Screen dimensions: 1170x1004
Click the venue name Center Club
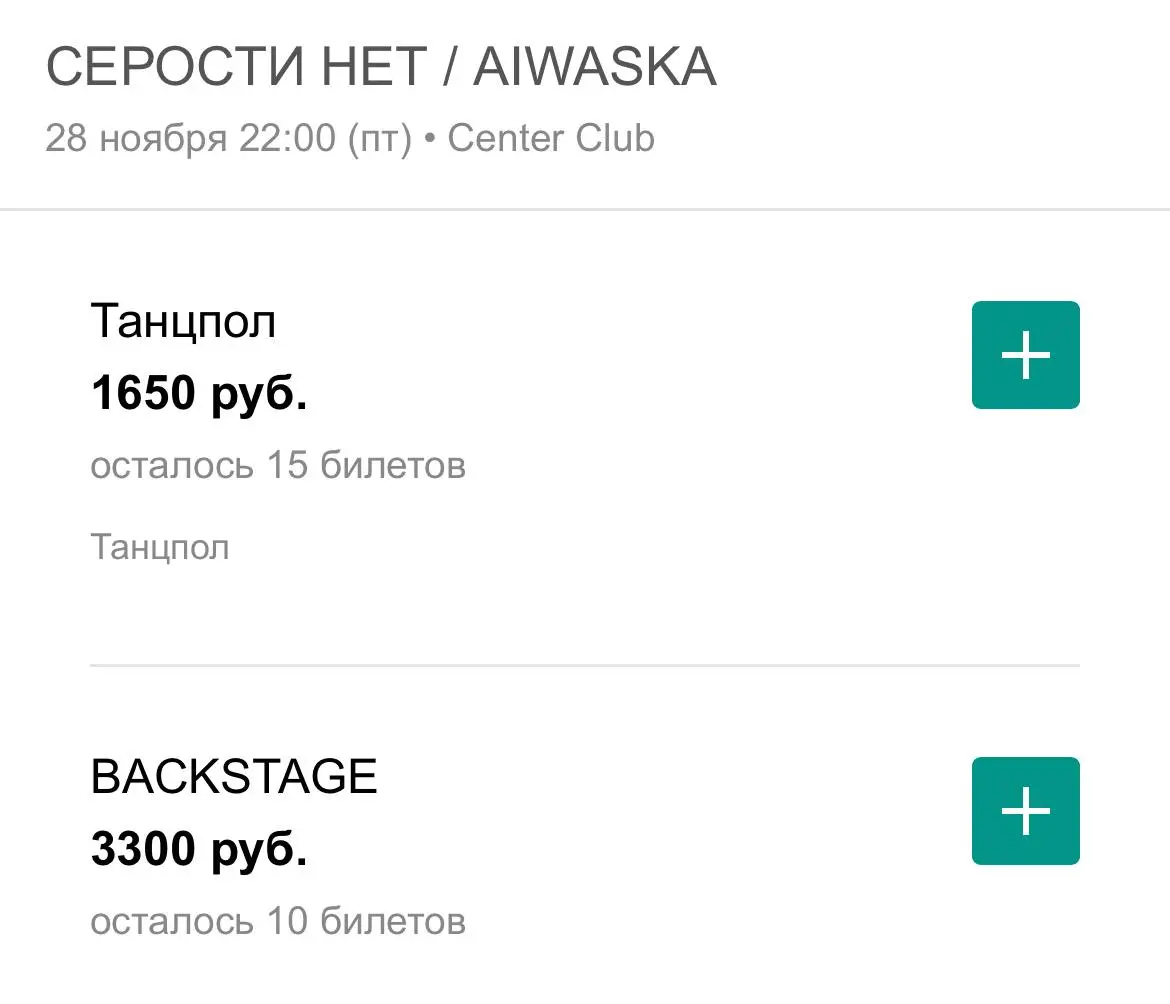tap(550, 138)
